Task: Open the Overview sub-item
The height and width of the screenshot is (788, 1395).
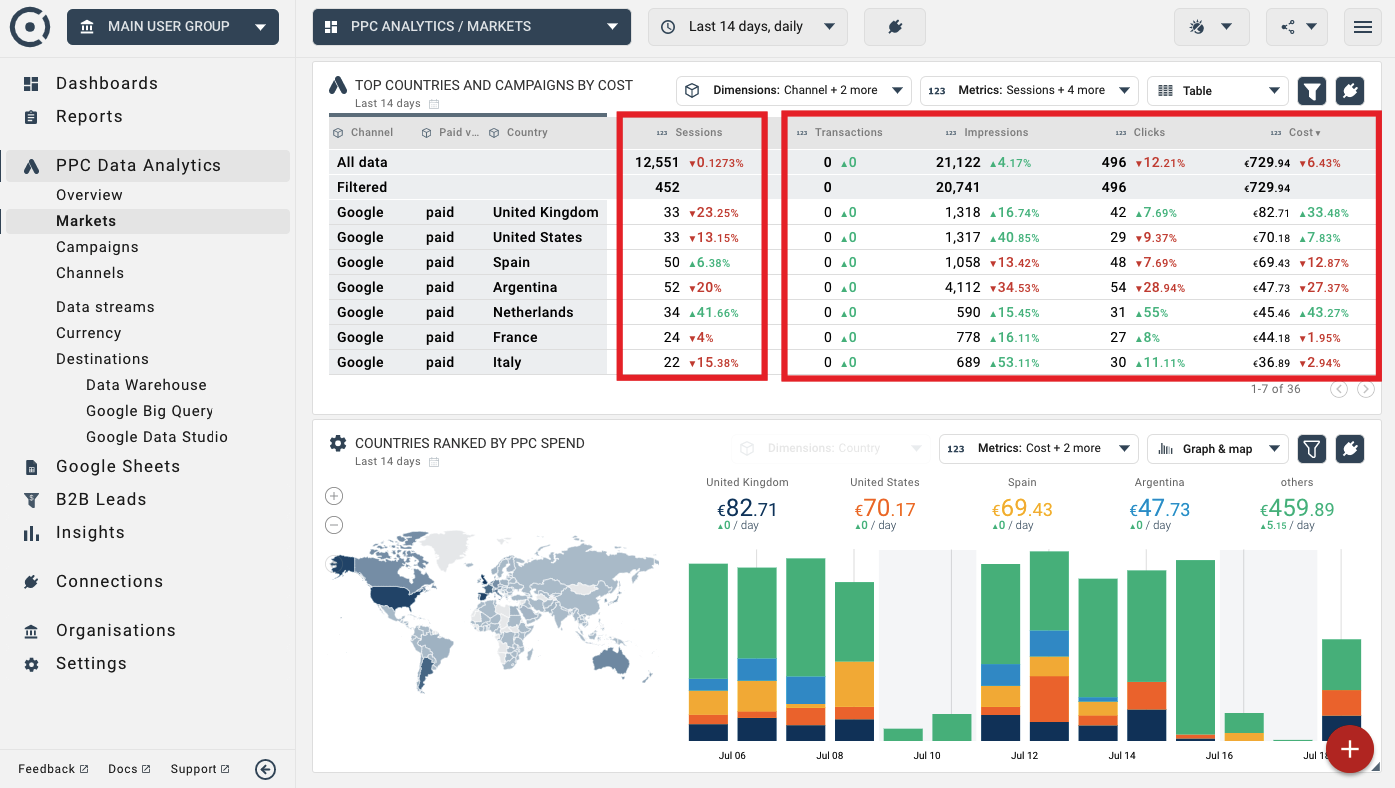Action: click(89, 195)
